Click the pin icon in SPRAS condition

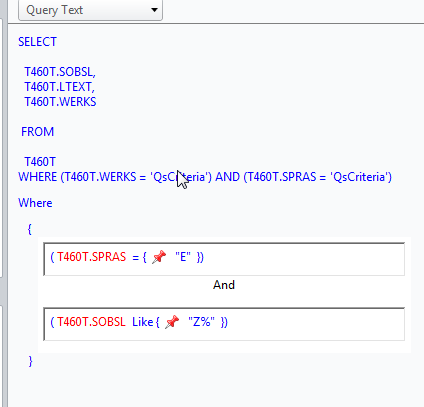point(159,257)
